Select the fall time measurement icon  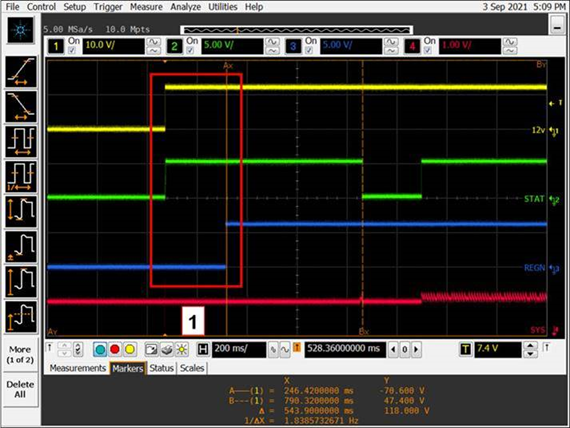point(21,107)
